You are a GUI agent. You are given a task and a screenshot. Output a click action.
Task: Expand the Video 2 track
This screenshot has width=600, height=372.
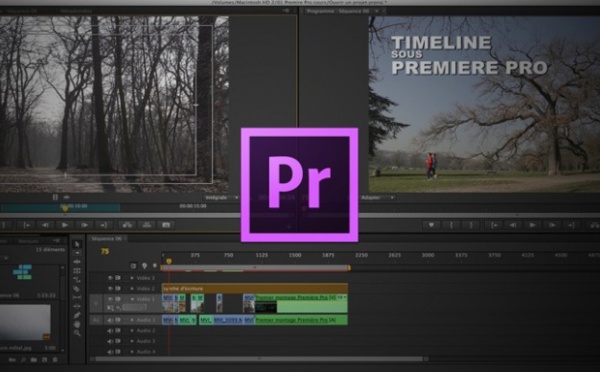132,289
